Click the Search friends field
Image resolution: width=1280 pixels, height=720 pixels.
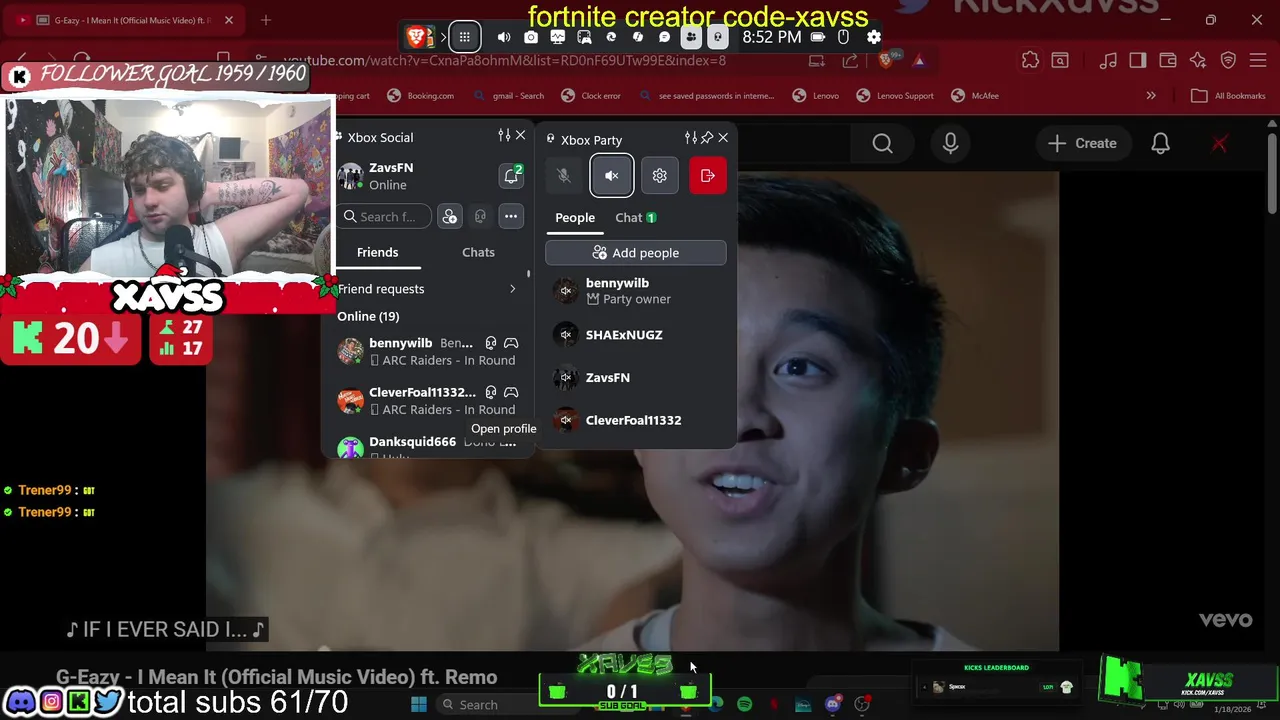(x=384, y=216)
